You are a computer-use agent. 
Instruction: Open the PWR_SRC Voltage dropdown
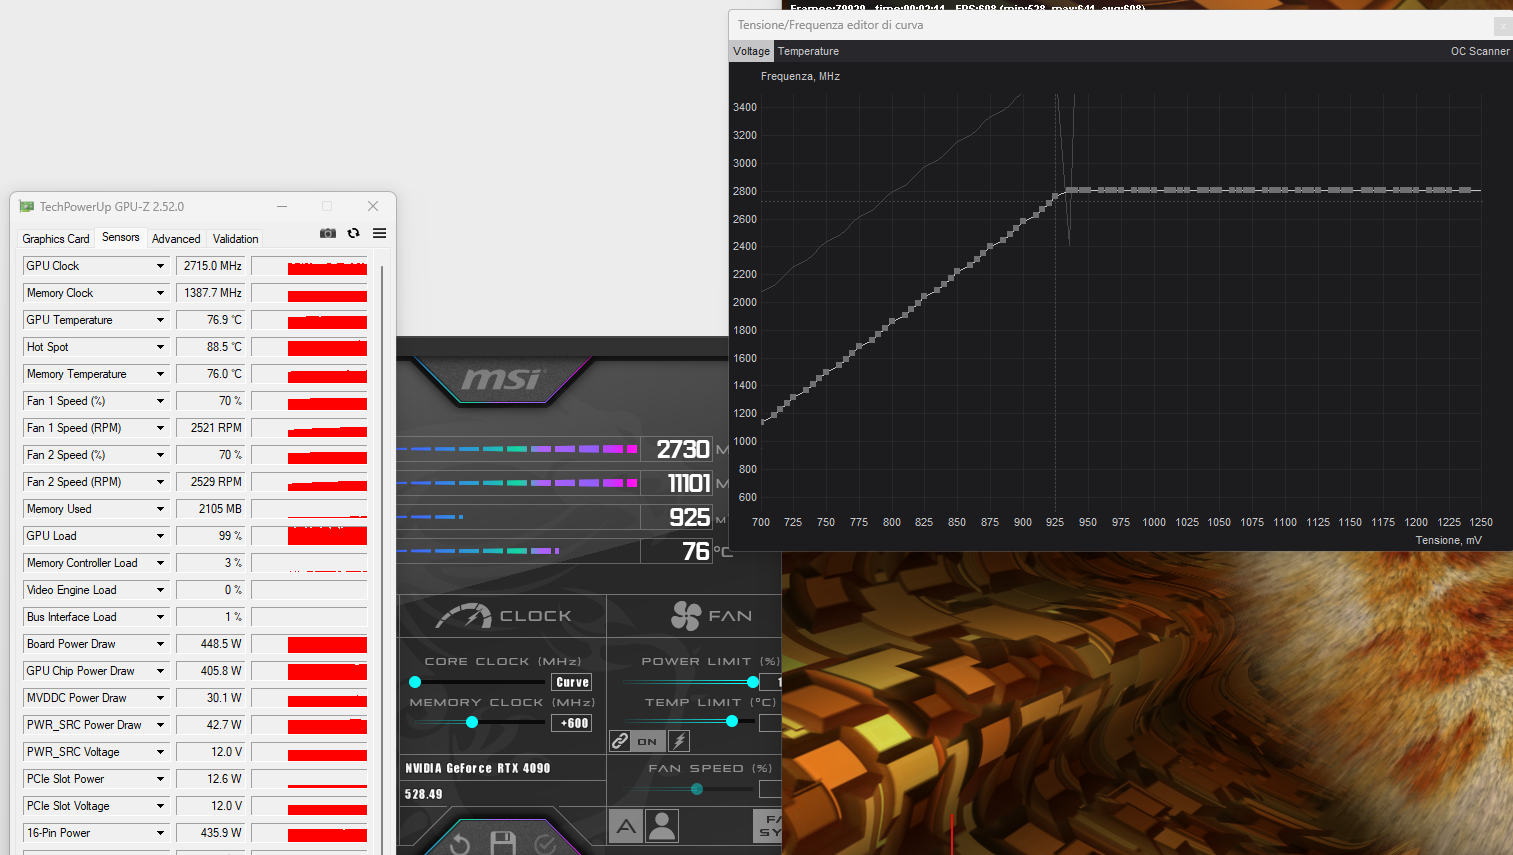160,752
